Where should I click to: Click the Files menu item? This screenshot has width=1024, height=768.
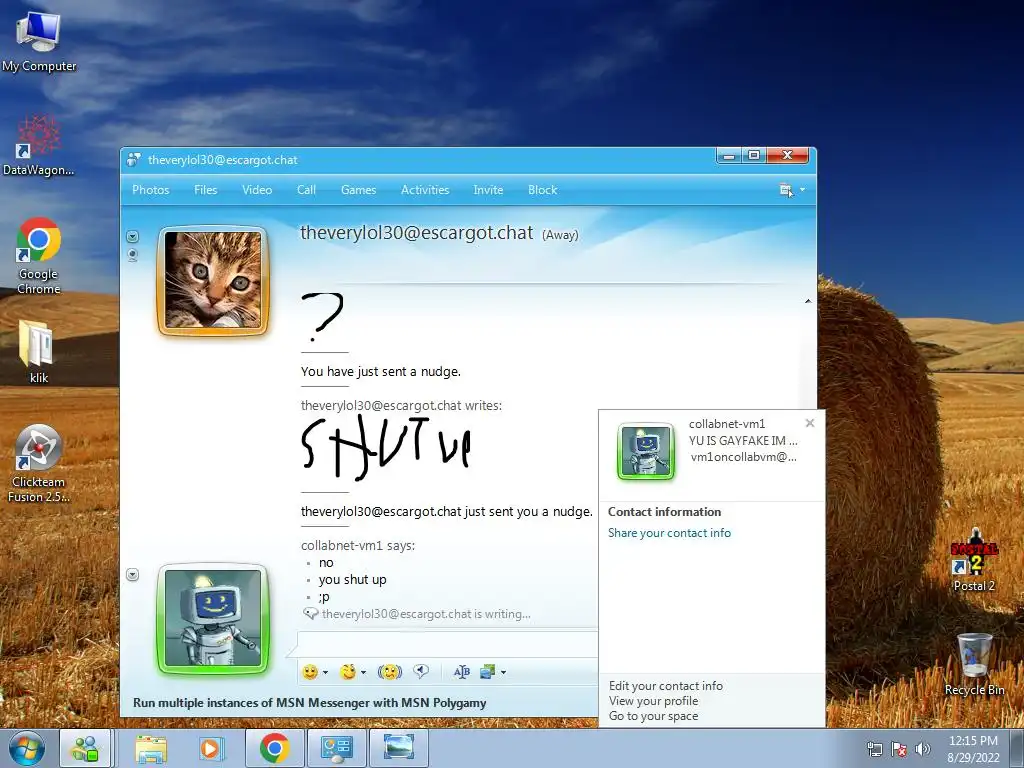coord(206,190)
